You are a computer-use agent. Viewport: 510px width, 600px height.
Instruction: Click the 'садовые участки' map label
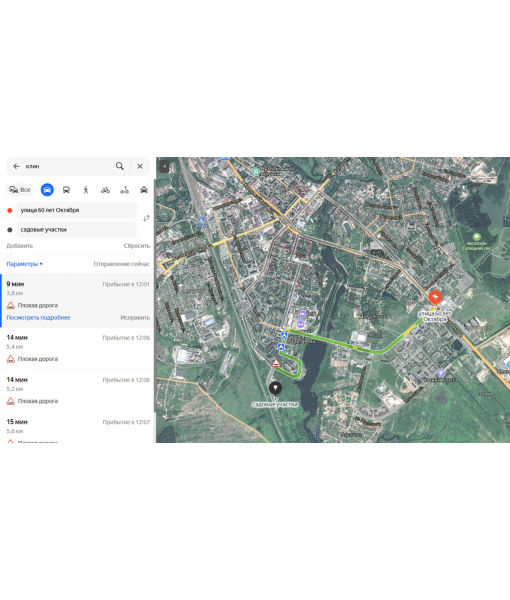[x=275, y=404]
